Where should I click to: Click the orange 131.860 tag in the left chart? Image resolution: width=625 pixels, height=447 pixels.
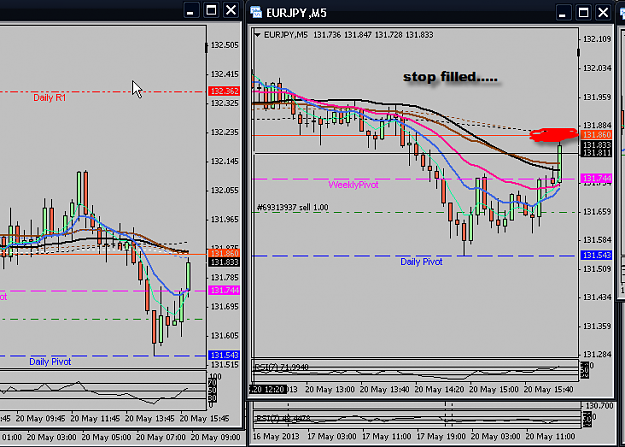pos(224,253)
